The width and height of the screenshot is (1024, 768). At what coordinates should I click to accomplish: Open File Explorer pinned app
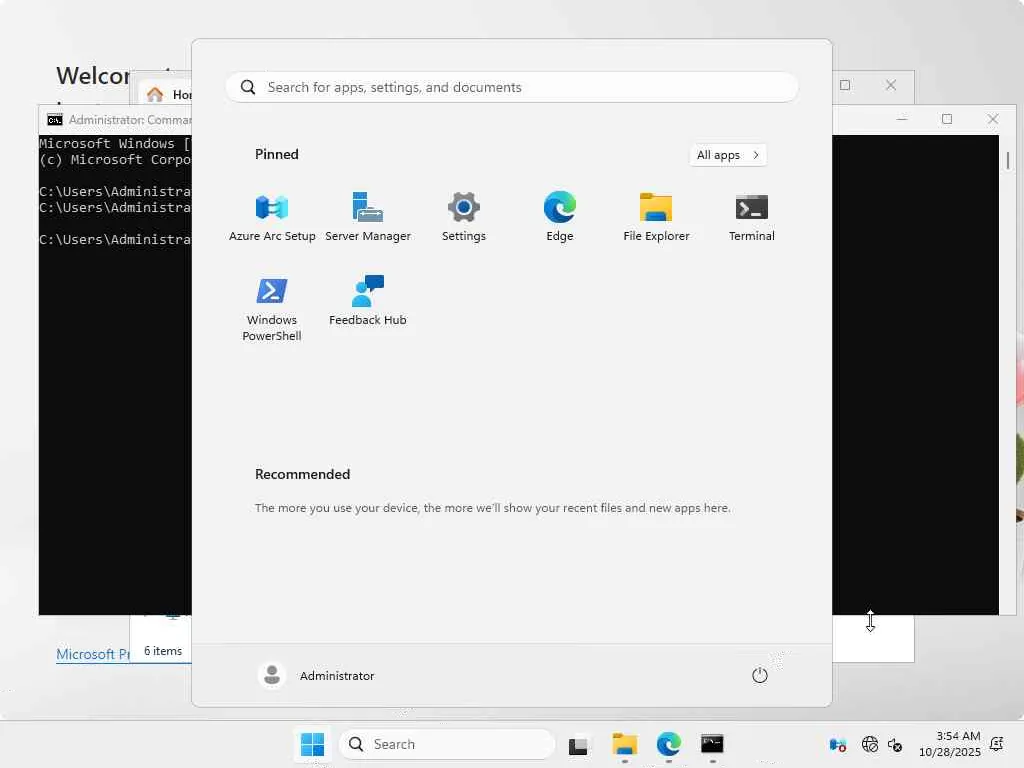(x=656, y=217)
